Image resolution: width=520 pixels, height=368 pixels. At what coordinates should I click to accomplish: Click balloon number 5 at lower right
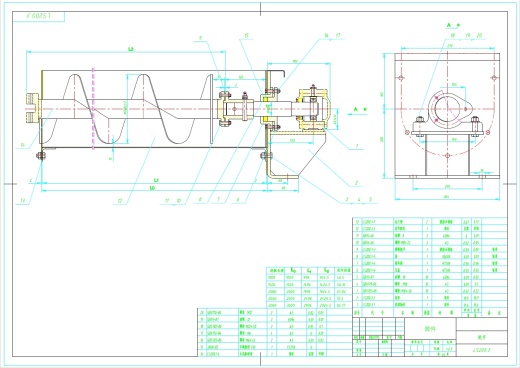point(370,199)
